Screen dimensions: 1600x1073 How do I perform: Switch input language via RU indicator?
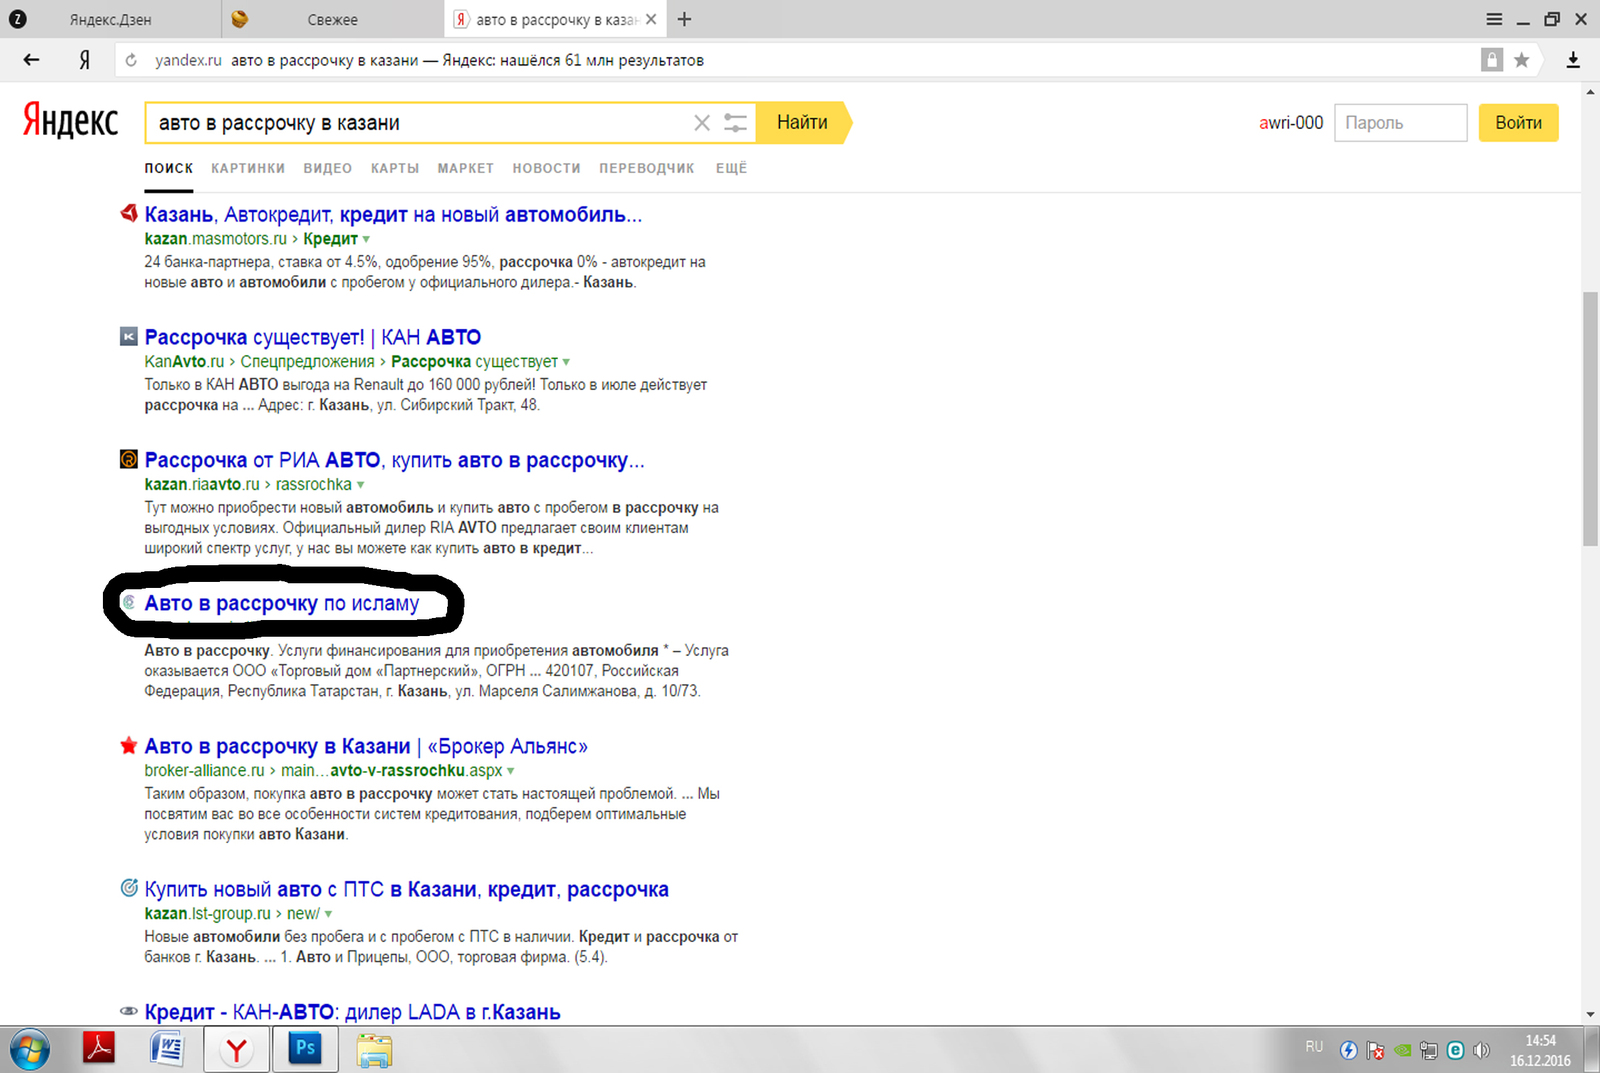tap(1314, 1047)
